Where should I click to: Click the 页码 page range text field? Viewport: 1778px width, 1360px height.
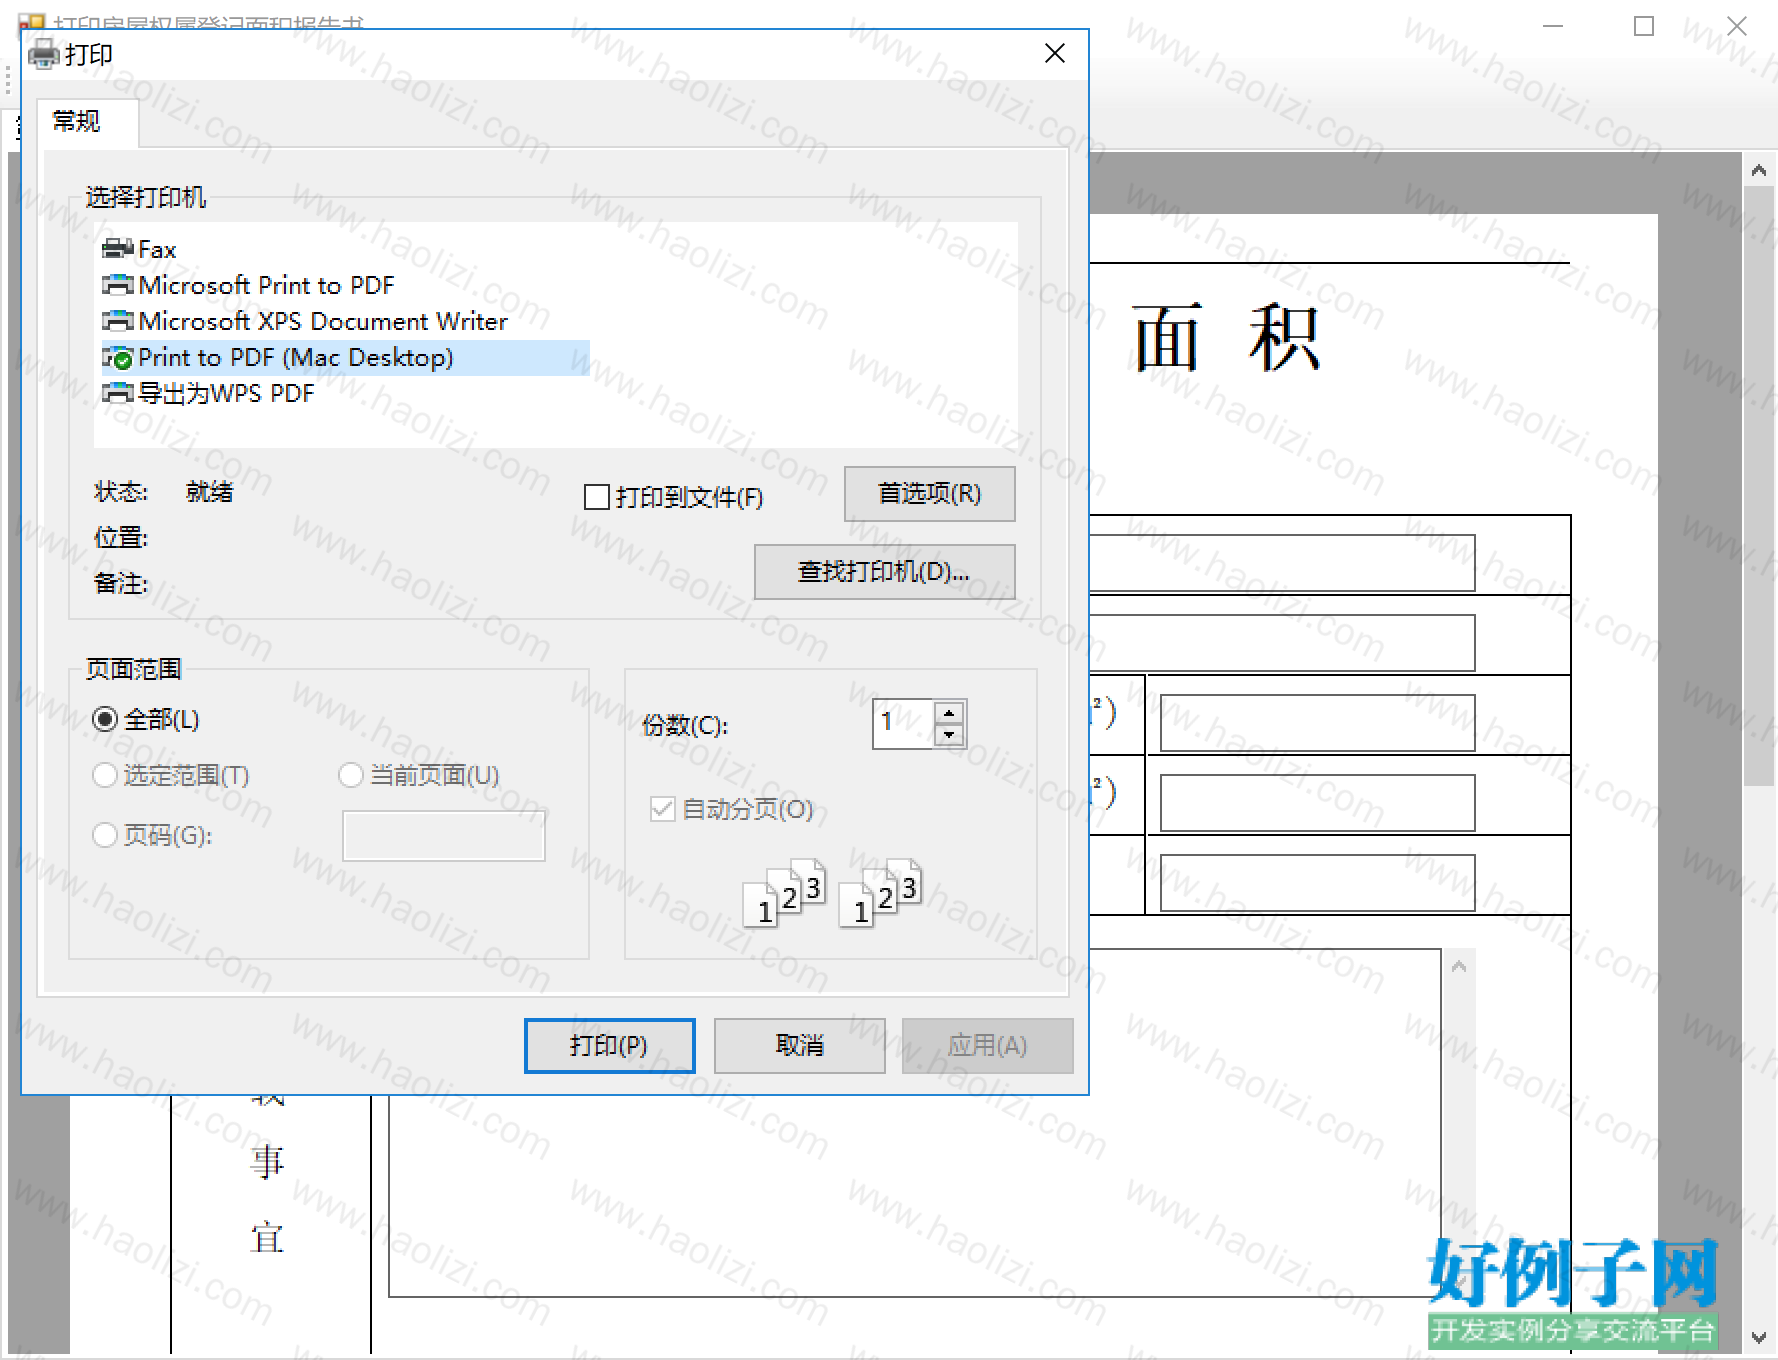pos(444,835)
